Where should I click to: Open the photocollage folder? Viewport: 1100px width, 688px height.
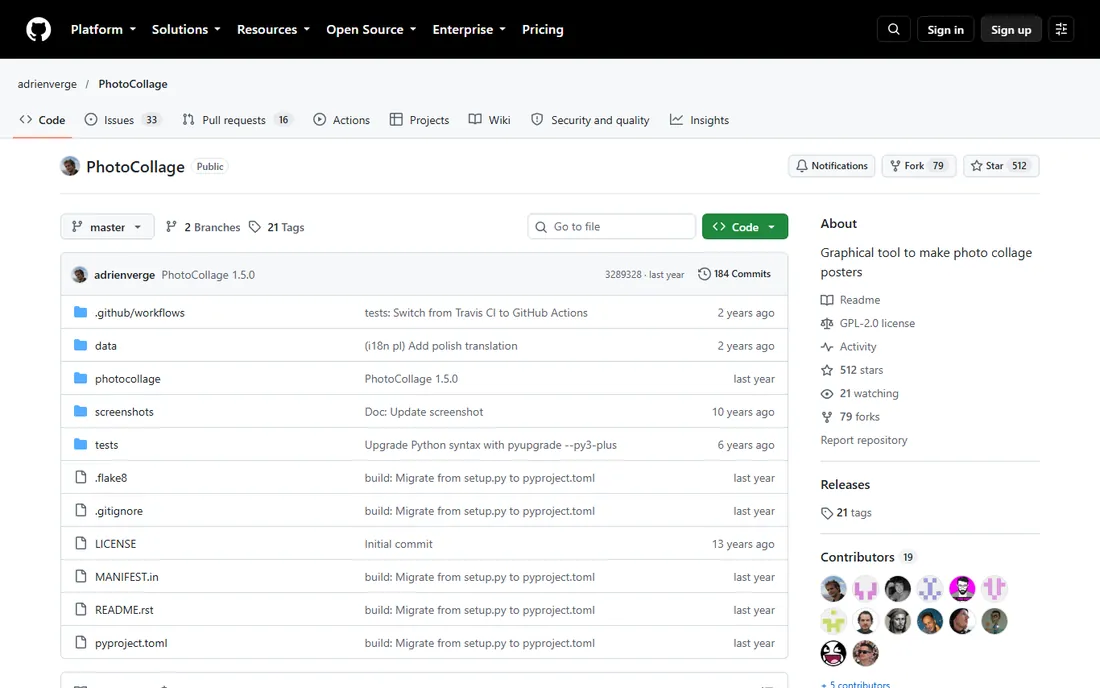point(128,379)
